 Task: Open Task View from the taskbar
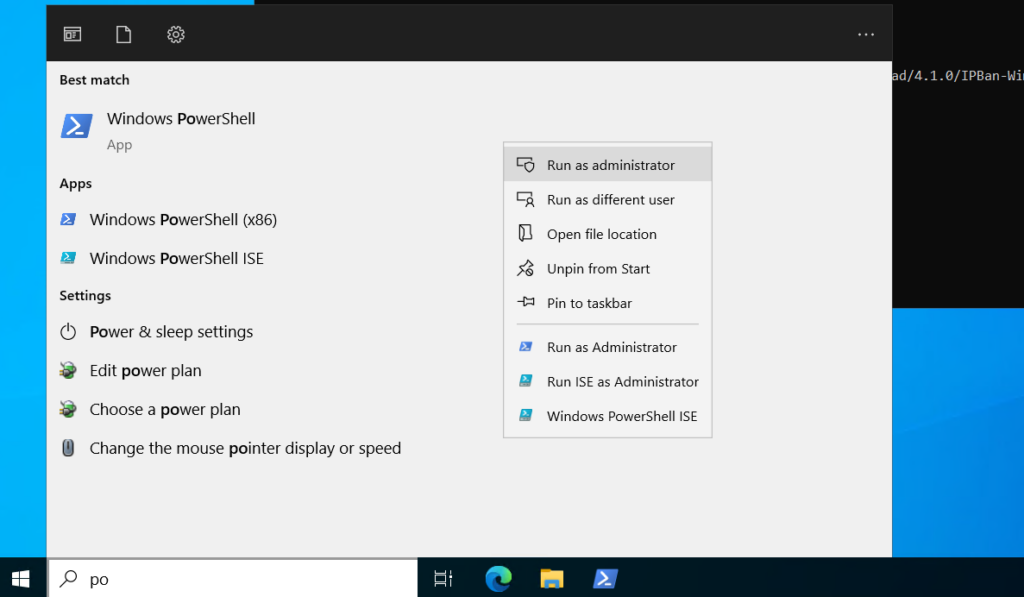pos(443,579)
